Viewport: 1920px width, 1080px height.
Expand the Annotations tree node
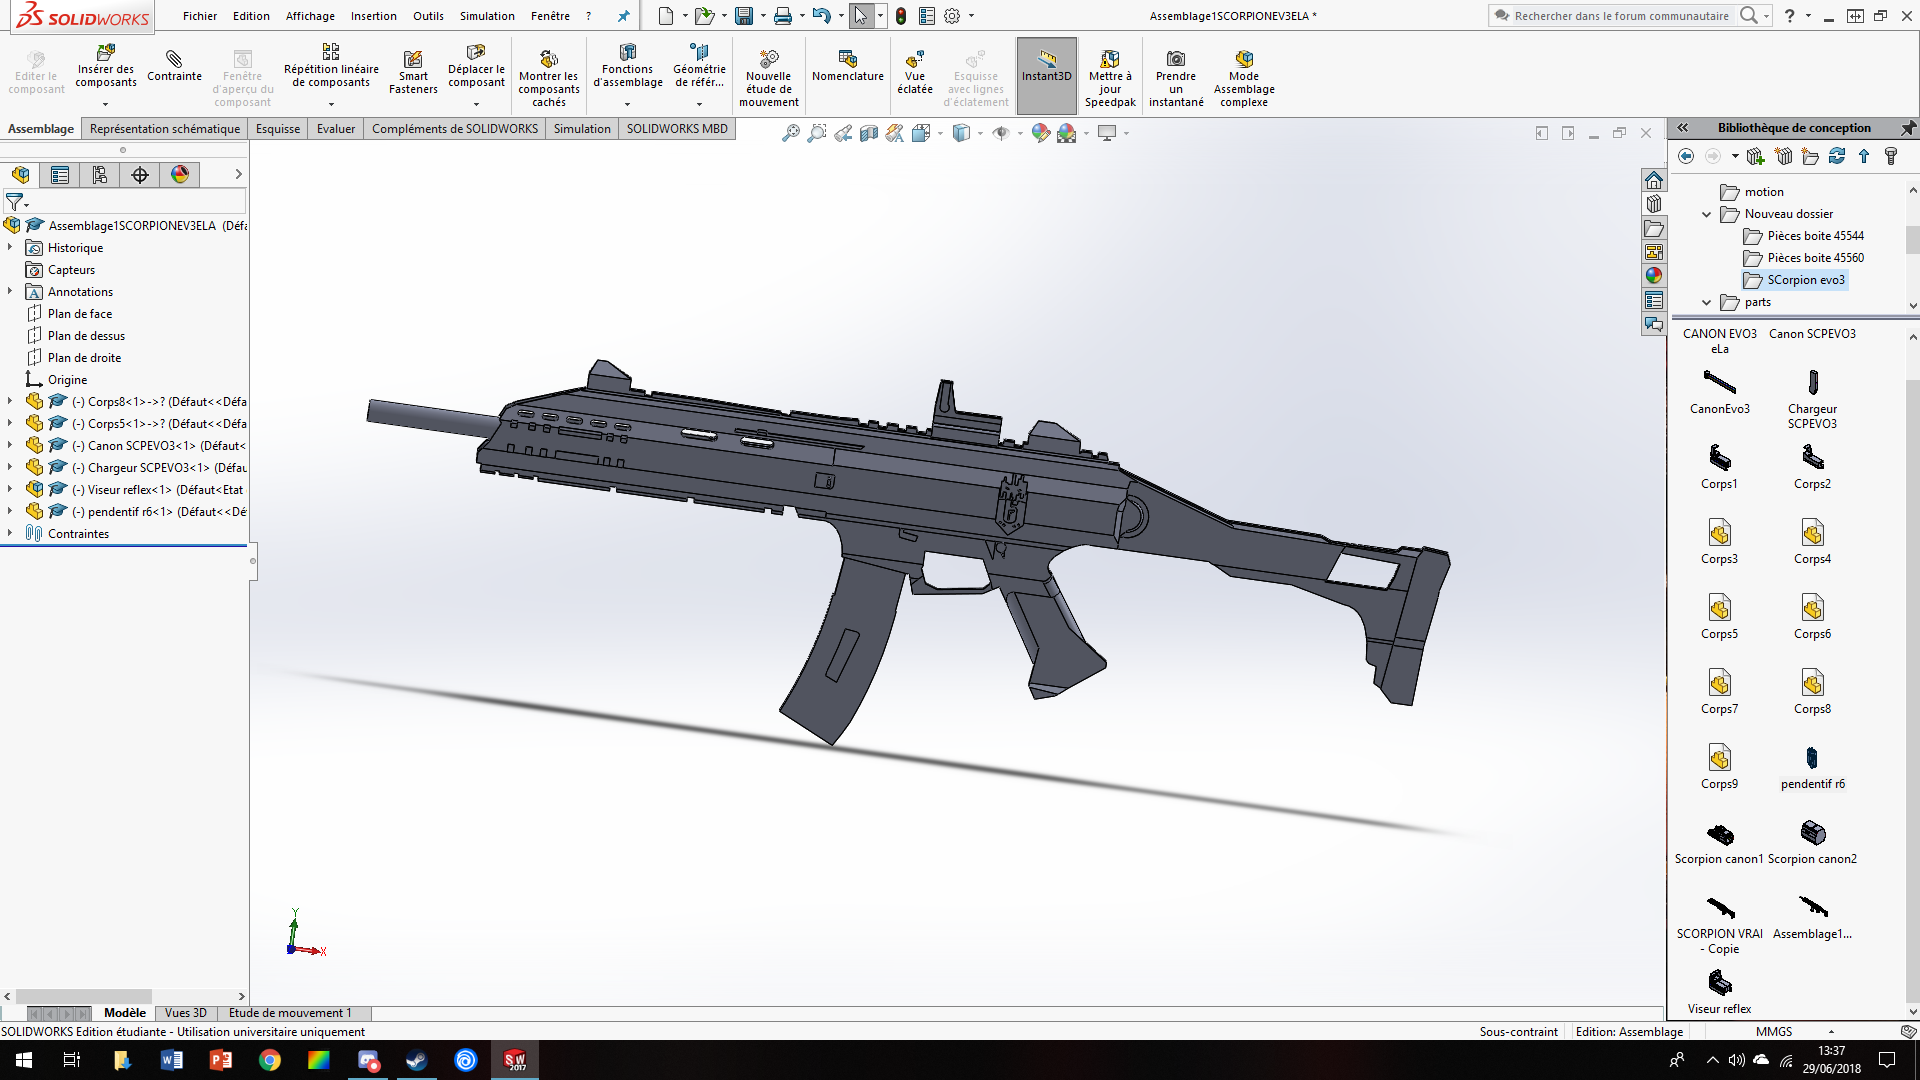10,291
